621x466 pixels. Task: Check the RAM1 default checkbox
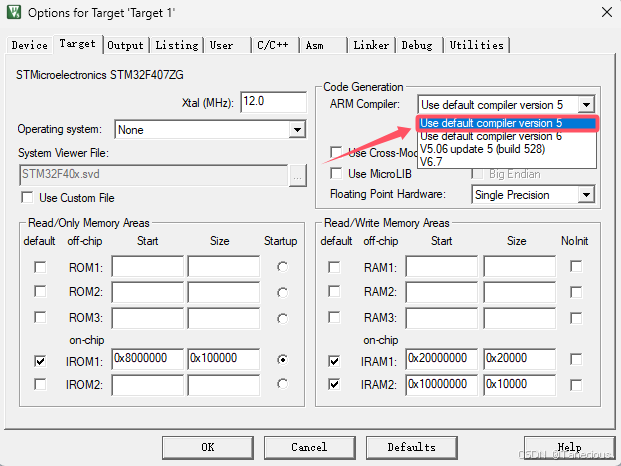click(334, 267)
